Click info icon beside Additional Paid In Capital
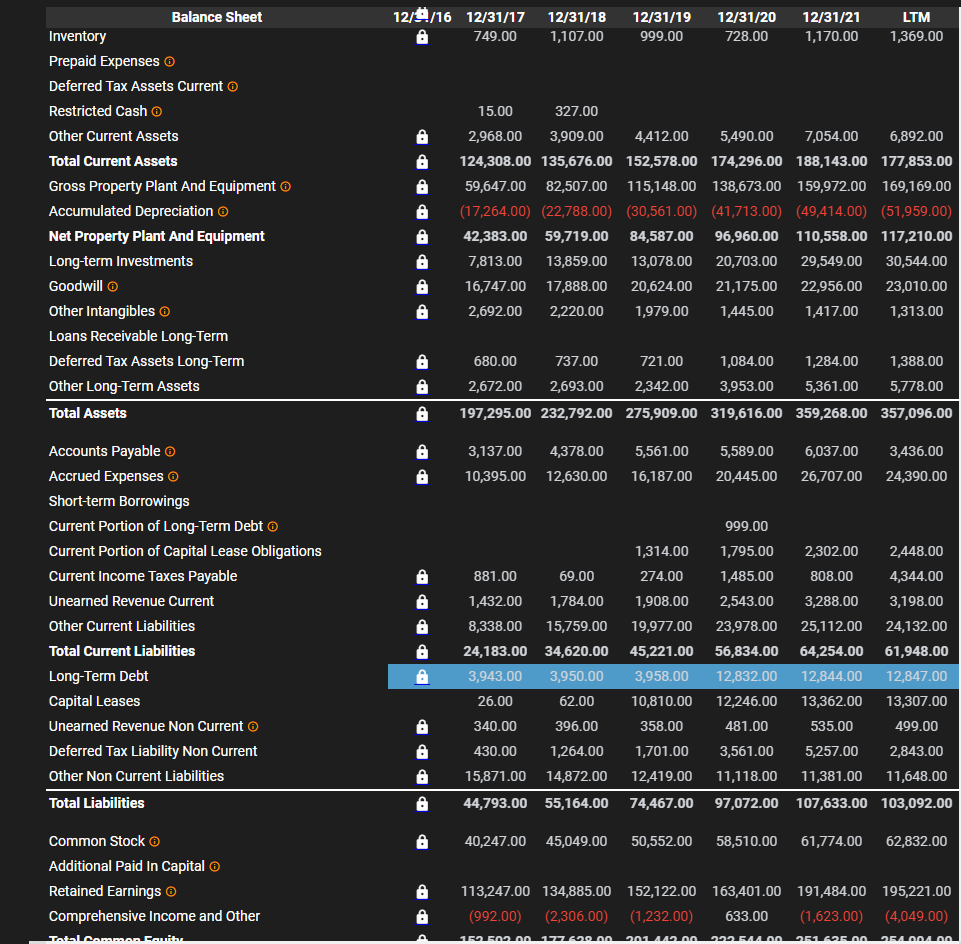Viewport: 961px width, 944px height. (214, 866)
